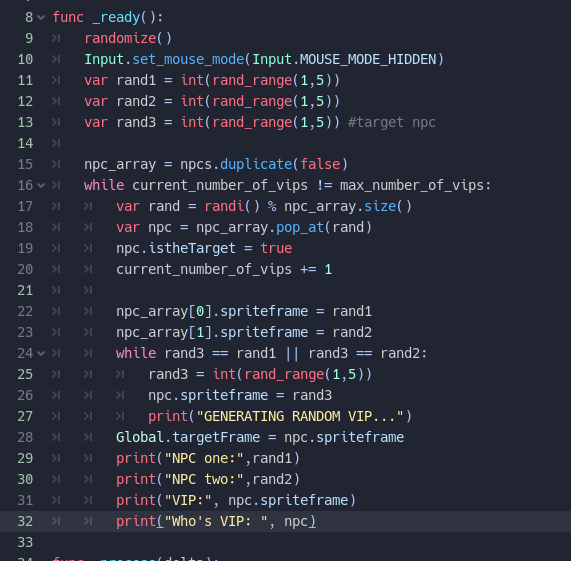The height and width of the screenshot is (561, 571).
Task: Click the set_mouse_mode method name
Action: point(188,59)
